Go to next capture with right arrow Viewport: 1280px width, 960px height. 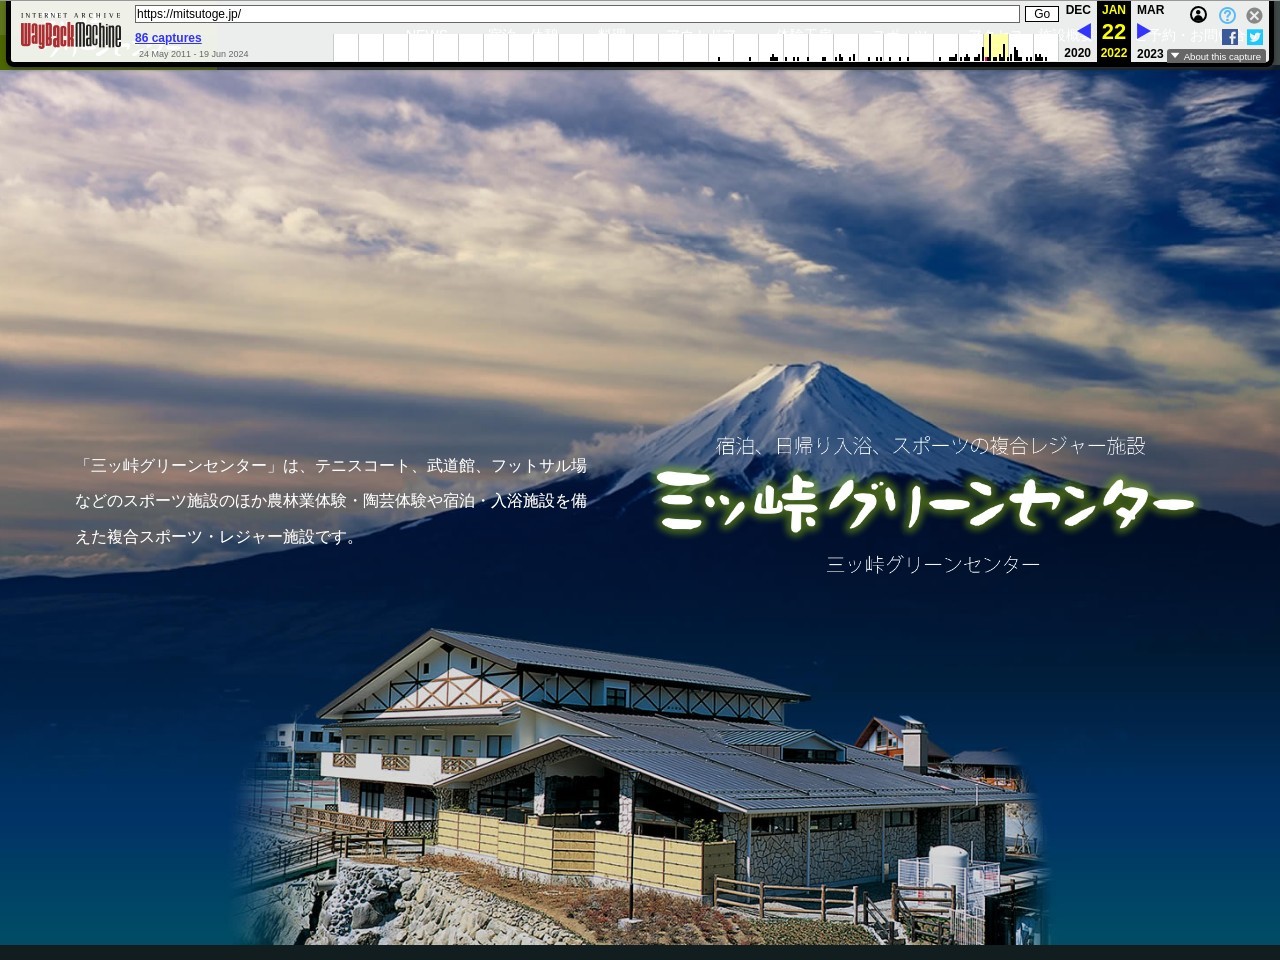click(1143, 31)
